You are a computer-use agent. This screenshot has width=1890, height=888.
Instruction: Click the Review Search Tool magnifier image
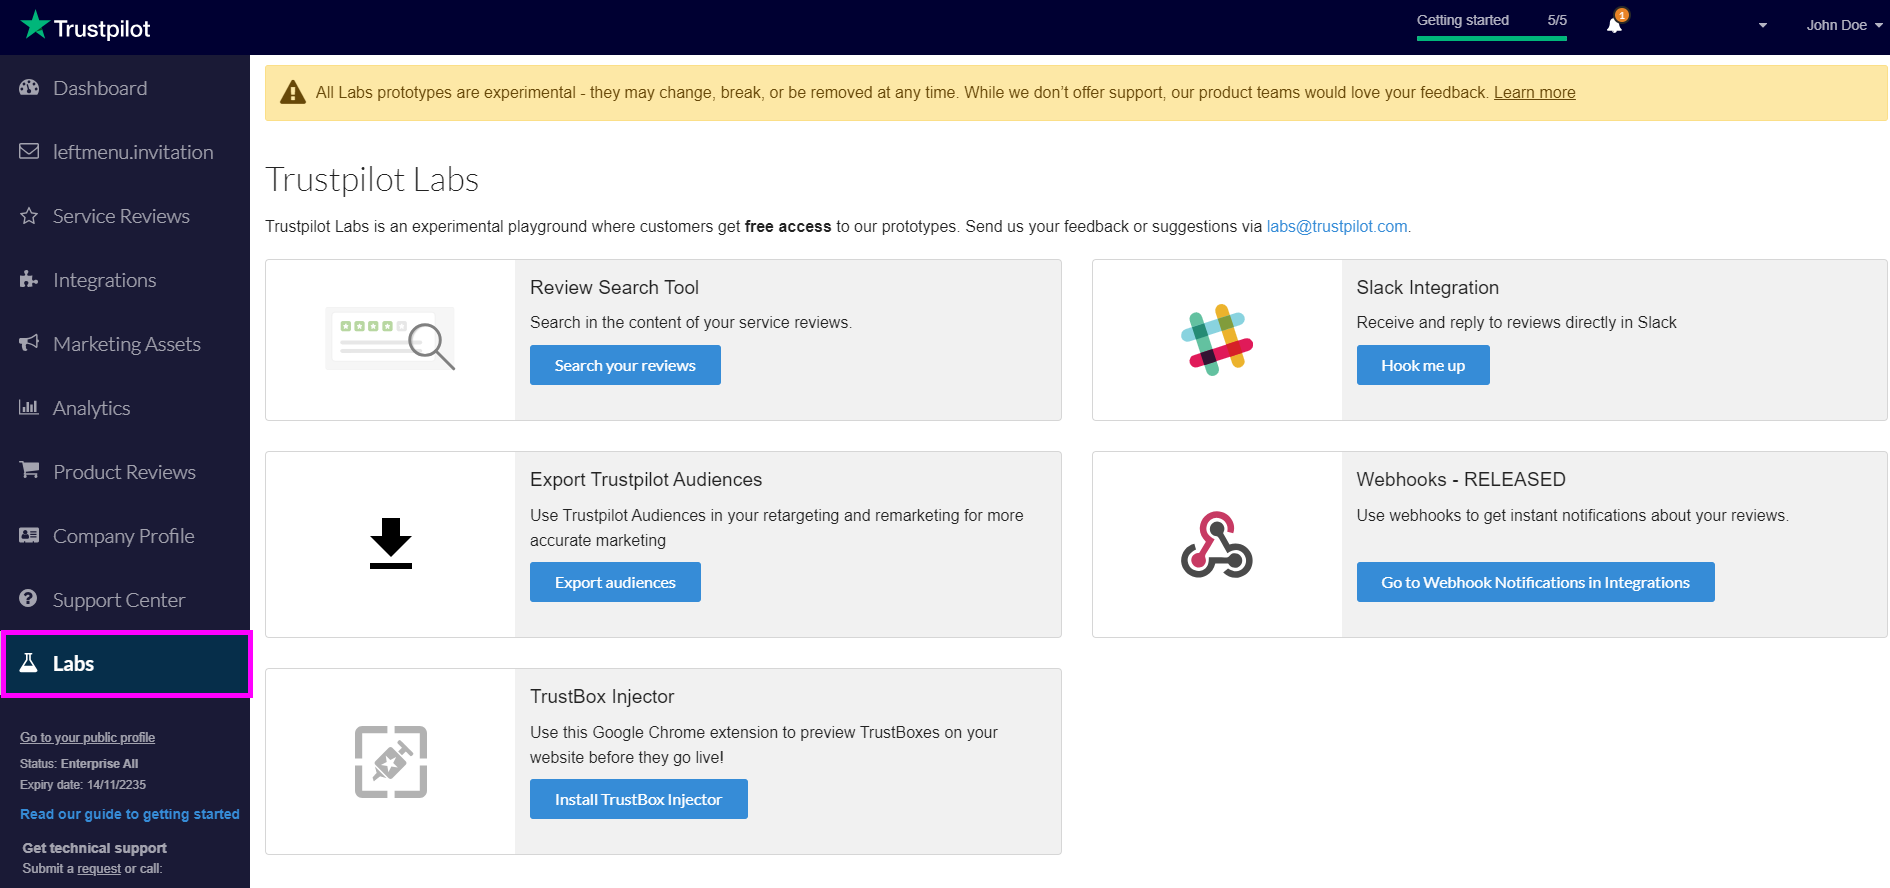[x=391, y=339]
